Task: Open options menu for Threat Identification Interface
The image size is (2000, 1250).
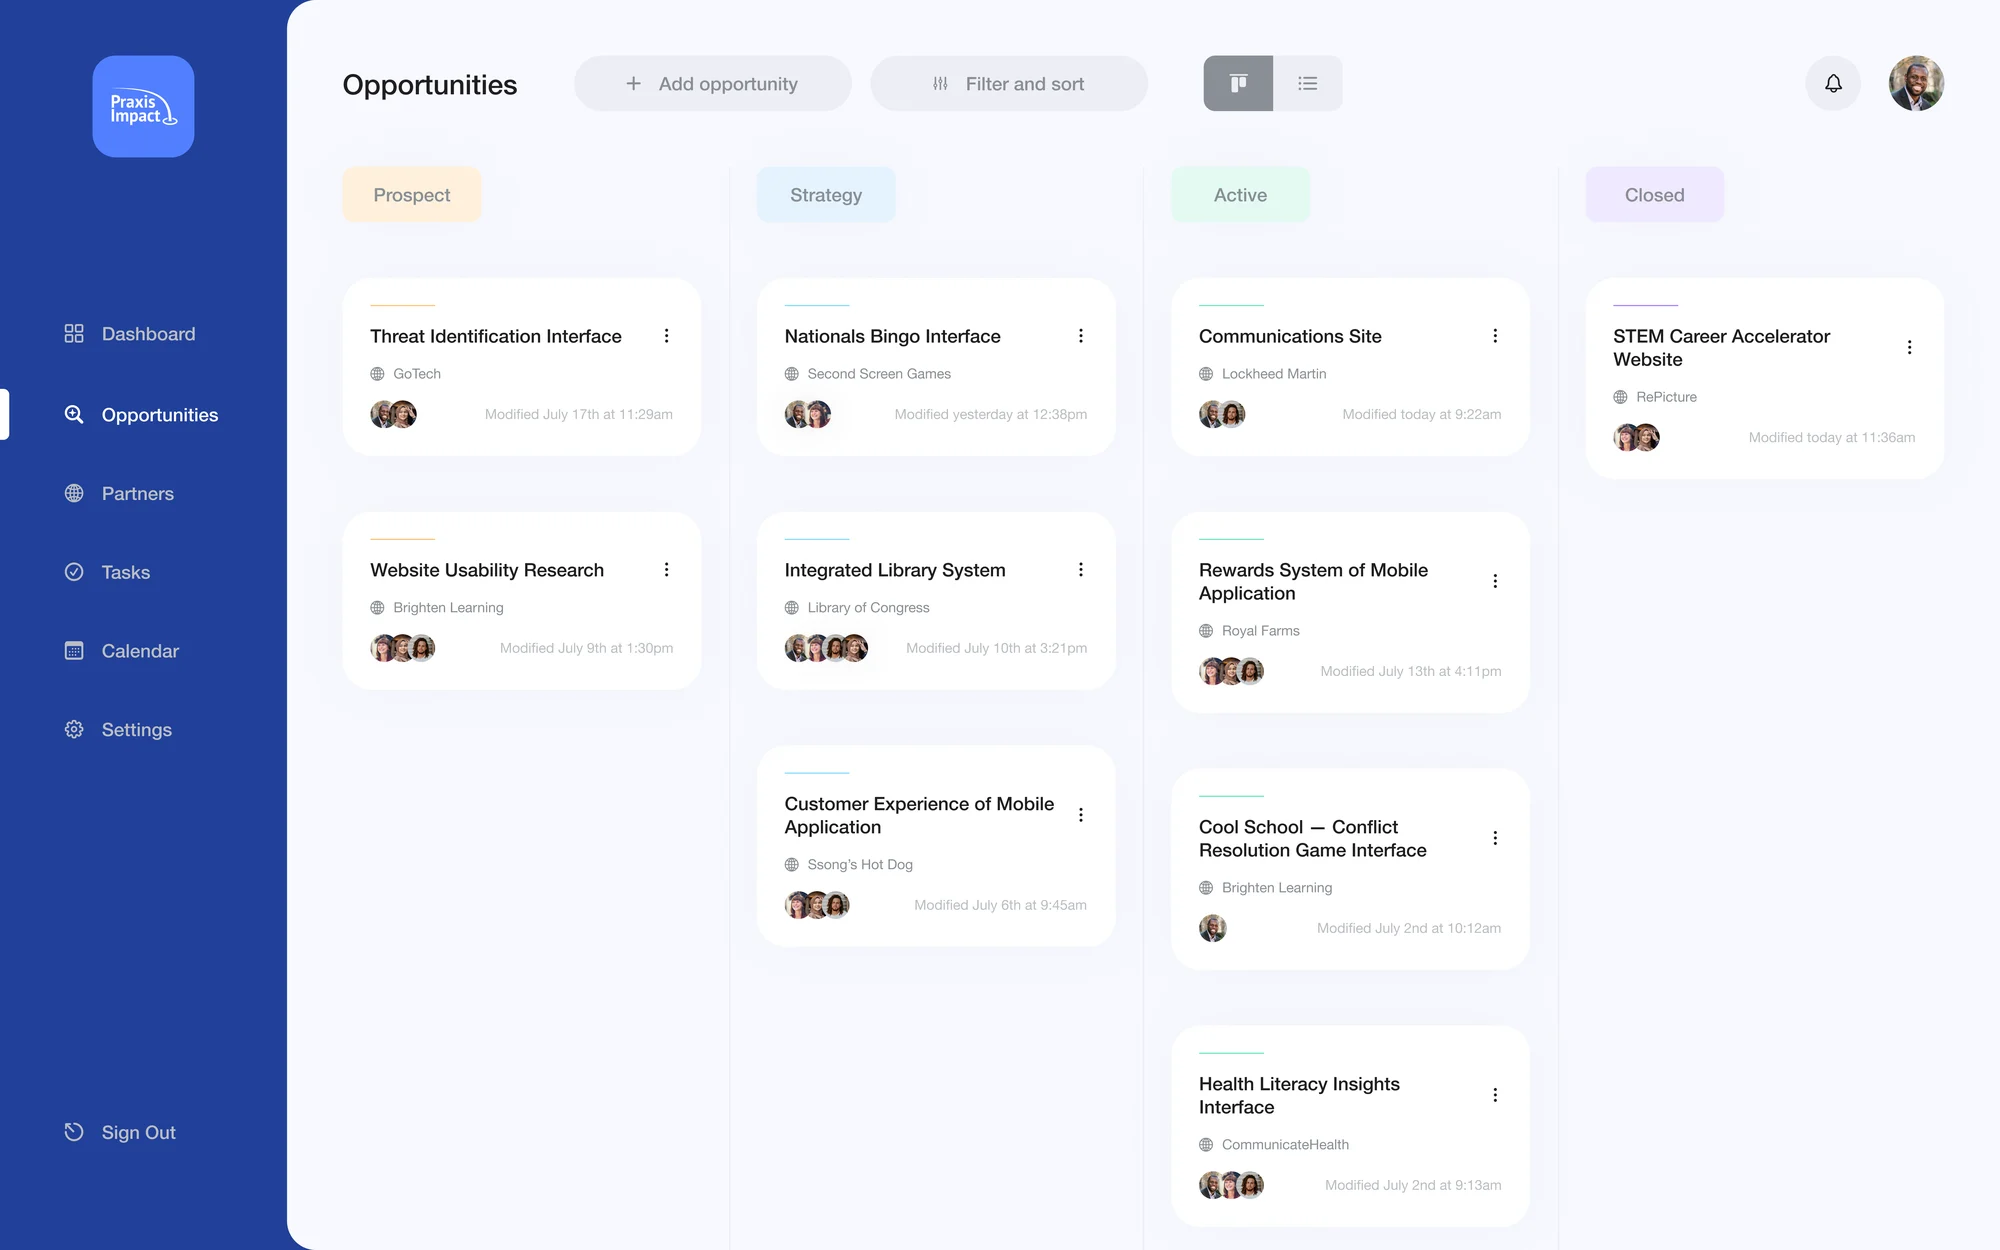Action: pyautogui.click(x=667, y=336)
